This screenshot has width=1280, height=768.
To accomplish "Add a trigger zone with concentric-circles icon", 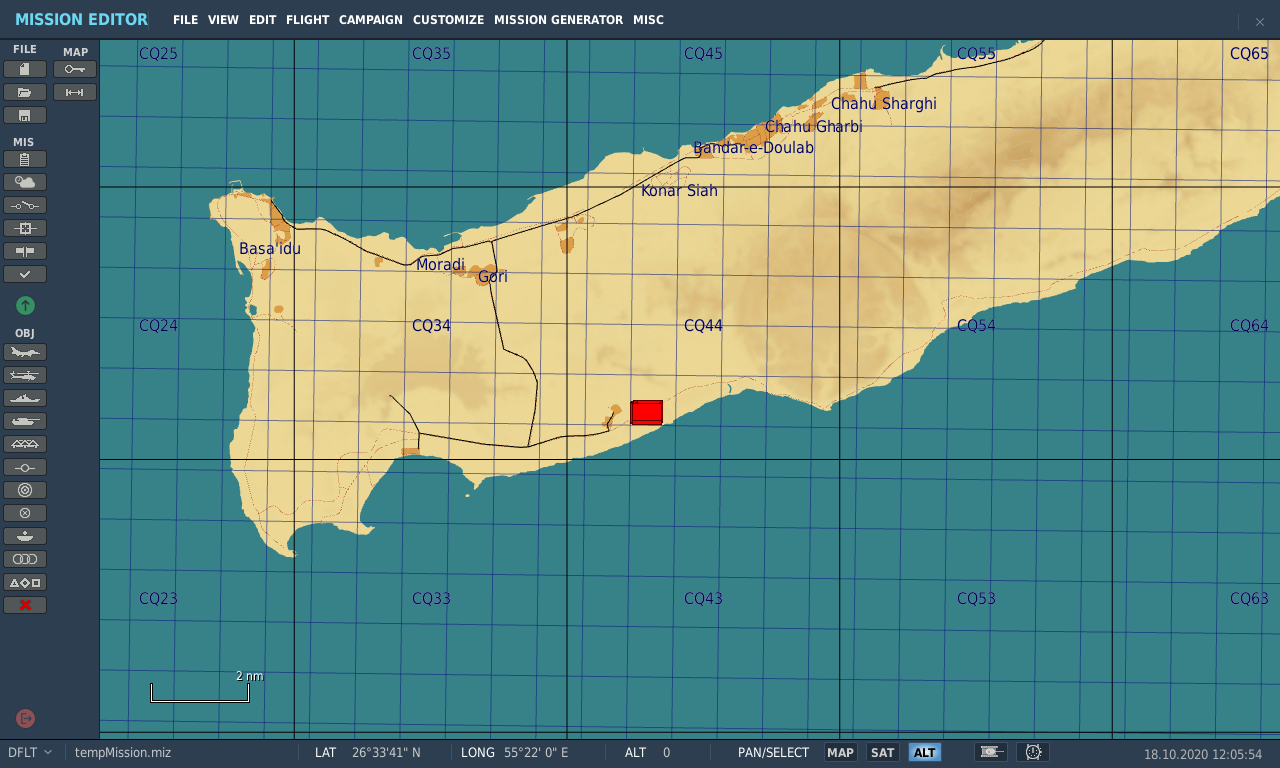I will pyautogui.click(x=25, y=490).
